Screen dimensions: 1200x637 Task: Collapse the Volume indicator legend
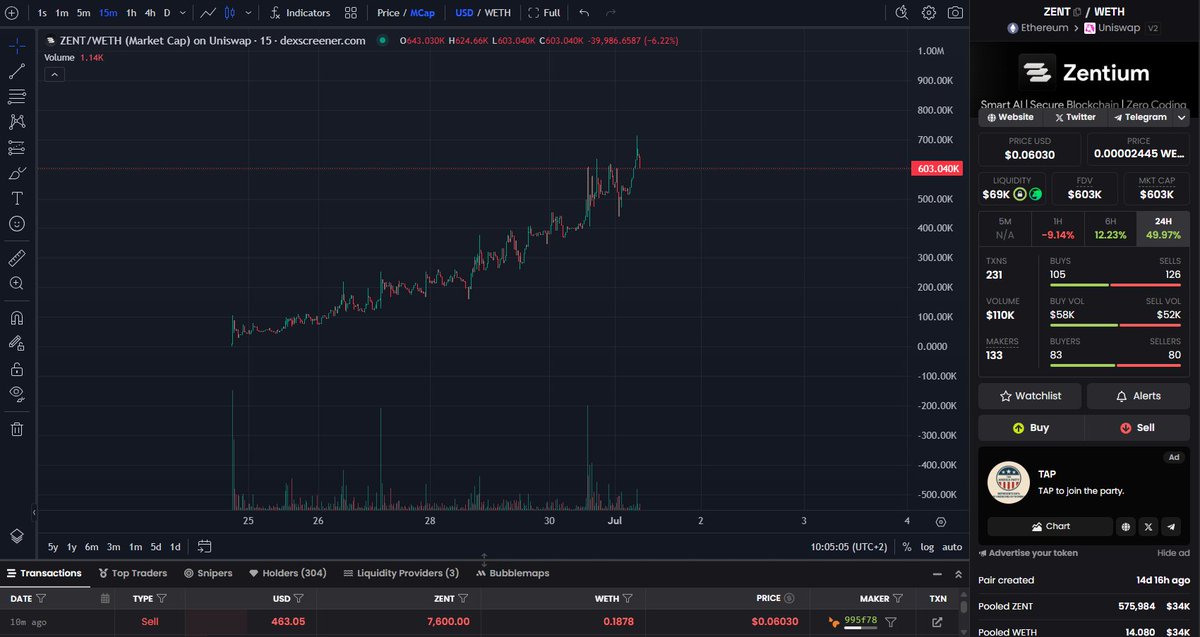click(54, 74)
